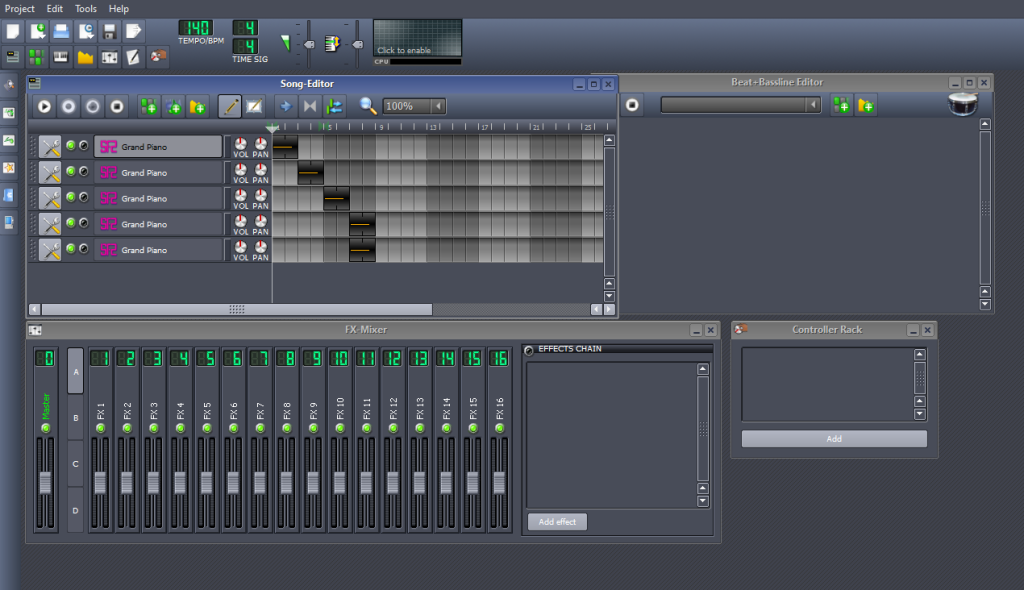Screen dimensions: 1024x590
Task: Open track settings wrench for the first Grand Piano
Action: pyautogui.click(x=49, y=147)
